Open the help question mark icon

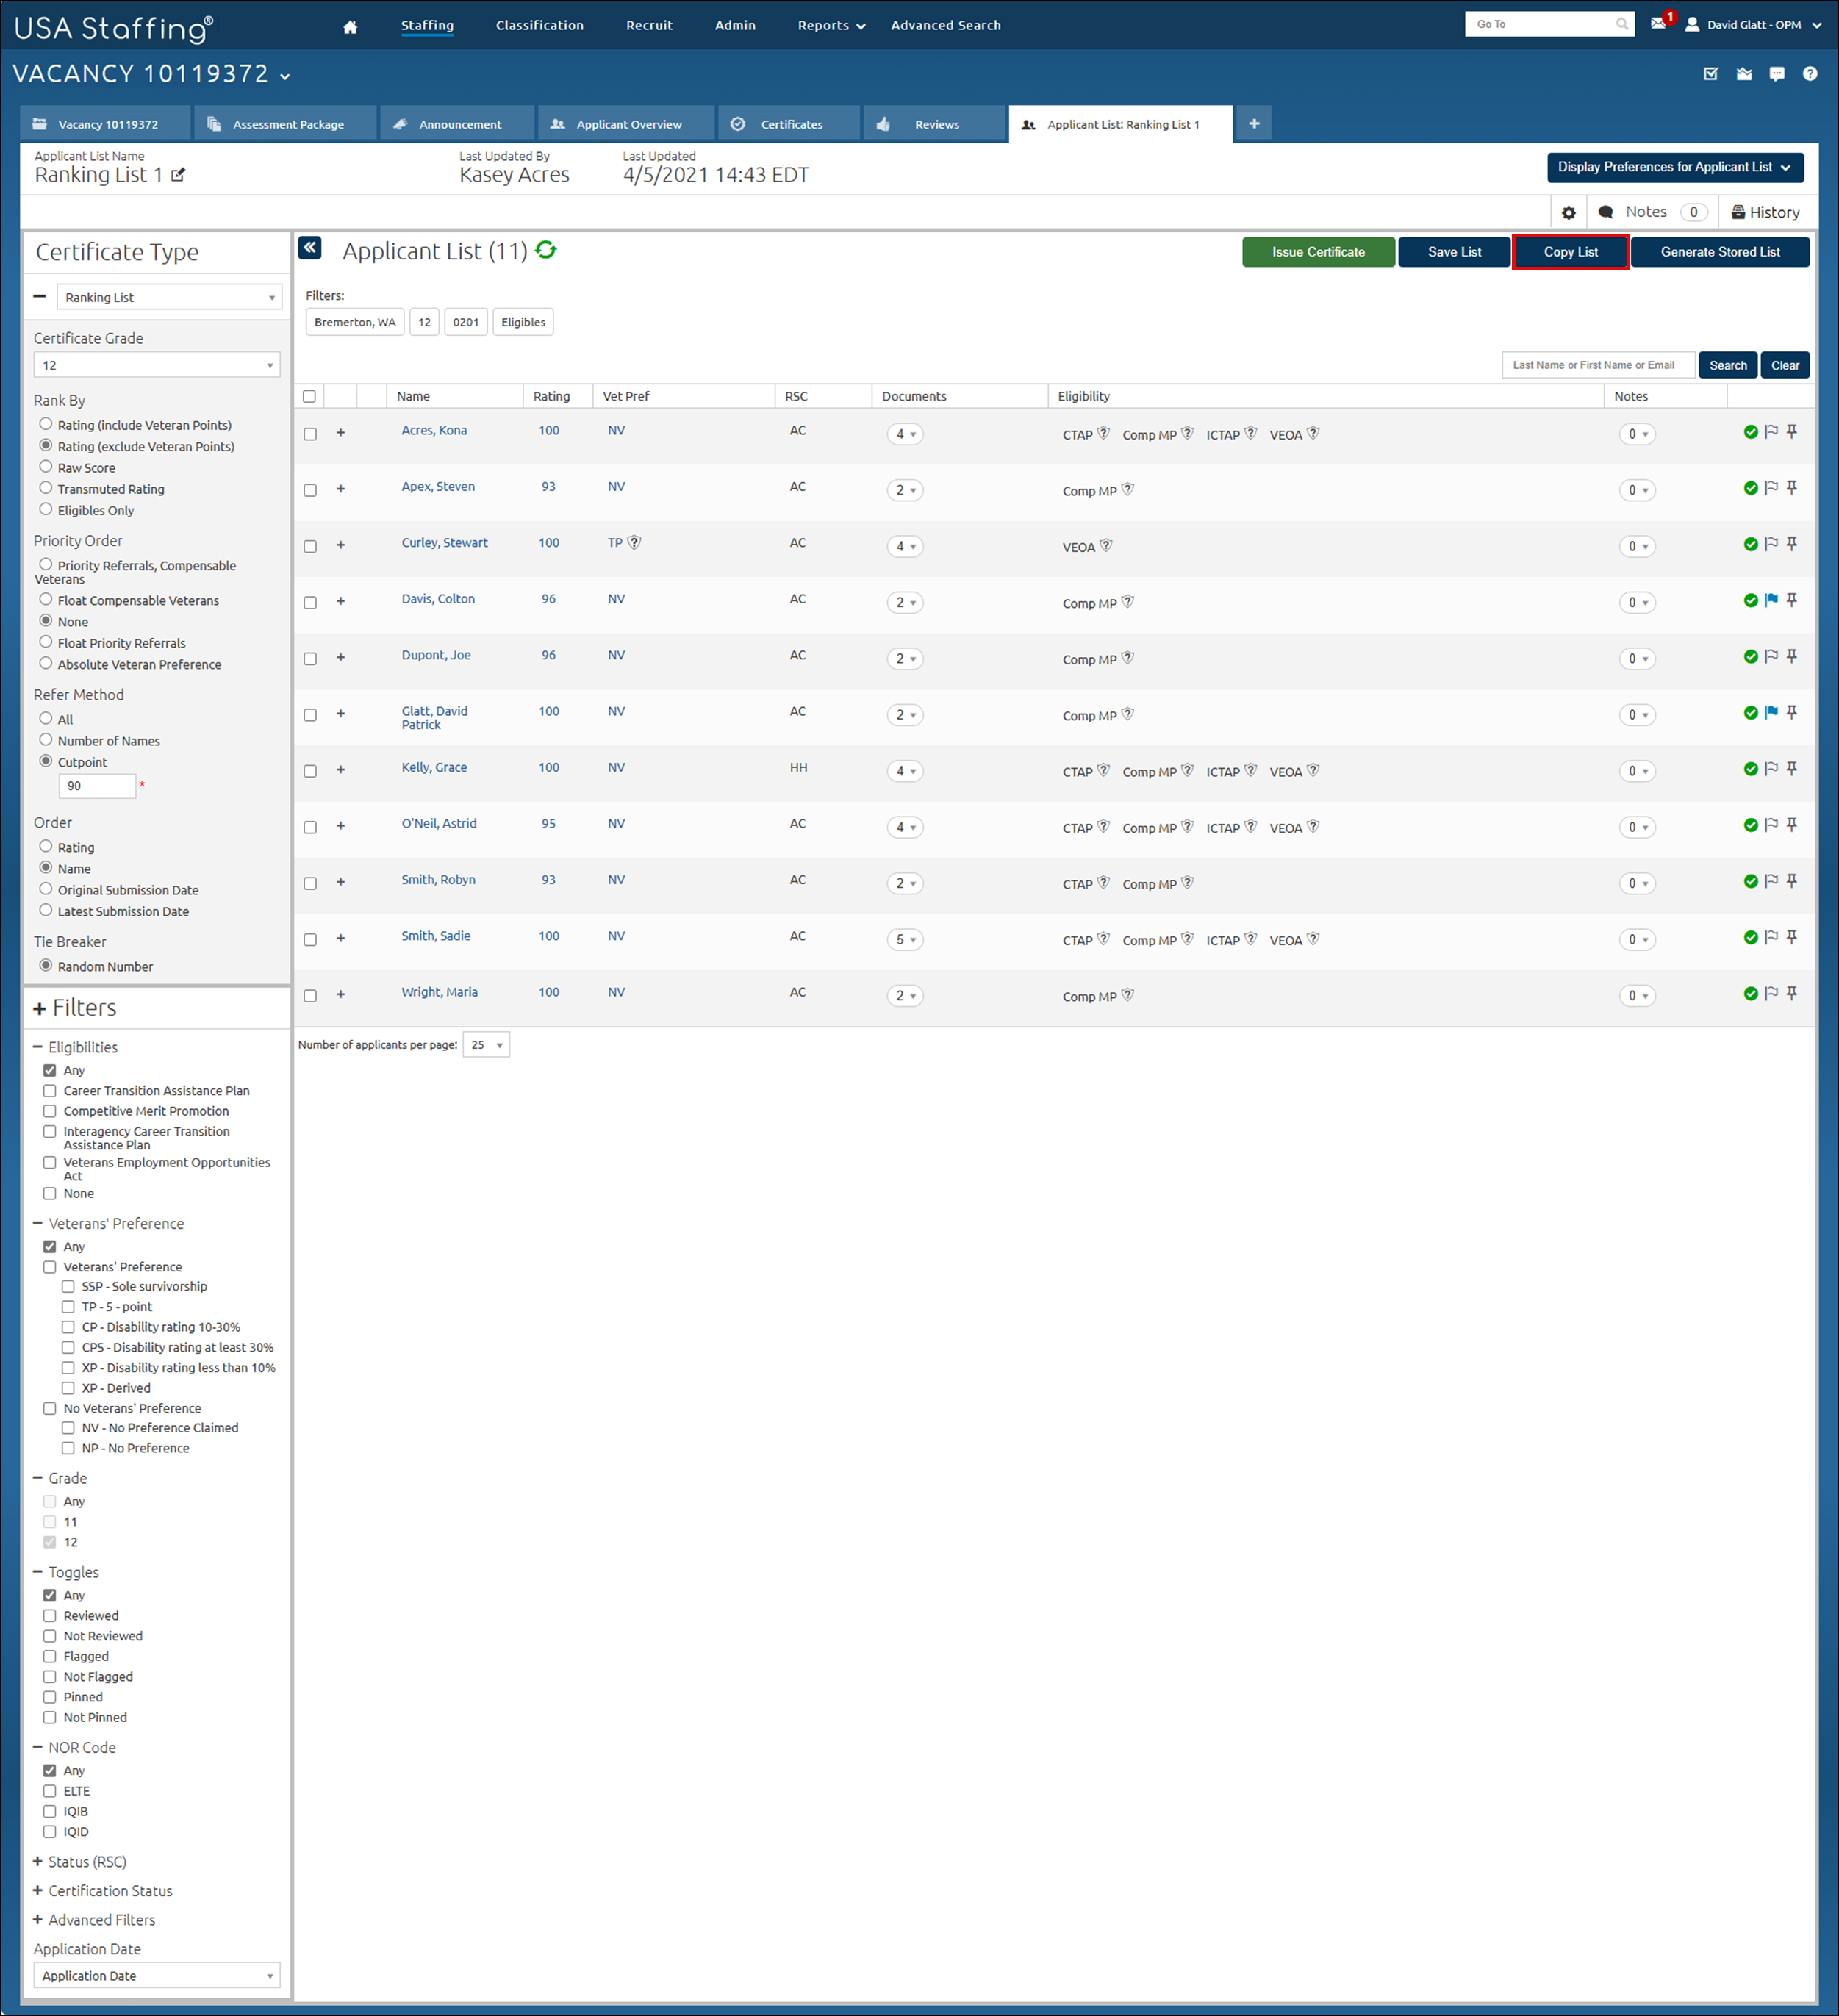[x=1810, y=74]
